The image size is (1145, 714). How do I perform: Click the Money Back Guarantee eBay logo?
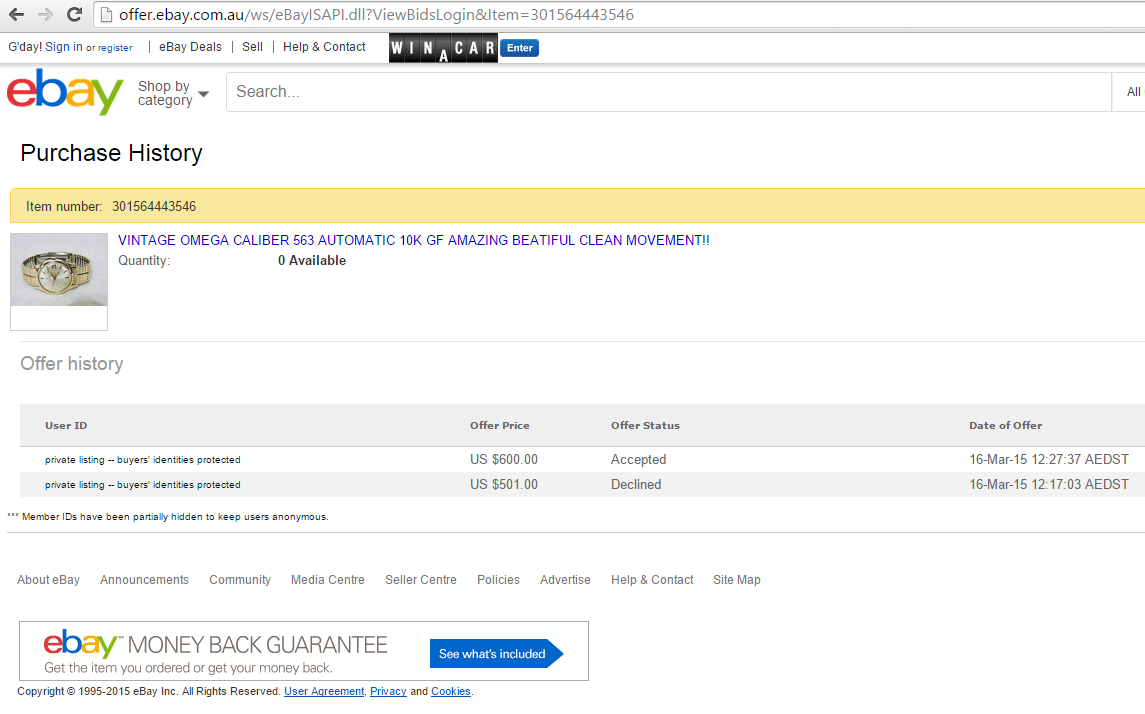82,643
